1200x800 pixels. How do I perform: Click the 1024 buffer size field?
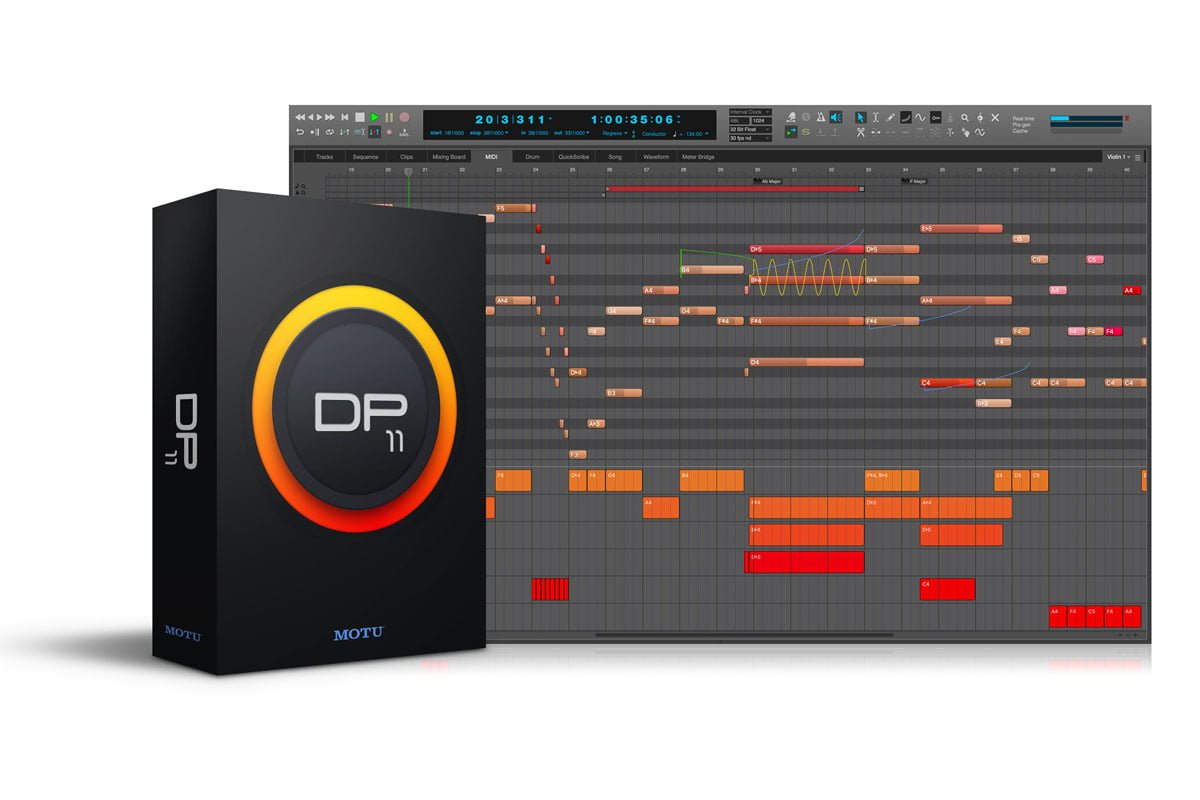(x=762, y=121)
